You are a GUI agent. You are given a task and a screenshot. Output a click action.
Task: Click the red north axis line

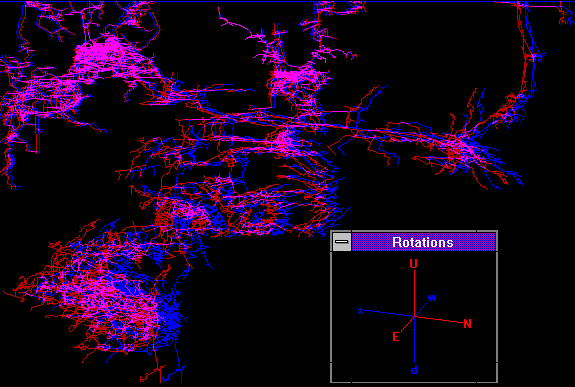[x=439, y=319]
